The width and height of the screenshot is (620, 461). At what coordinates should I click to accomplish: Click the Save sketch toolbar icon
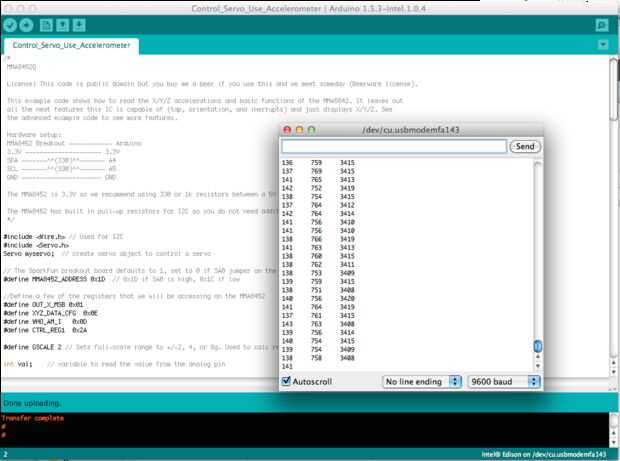79,25
